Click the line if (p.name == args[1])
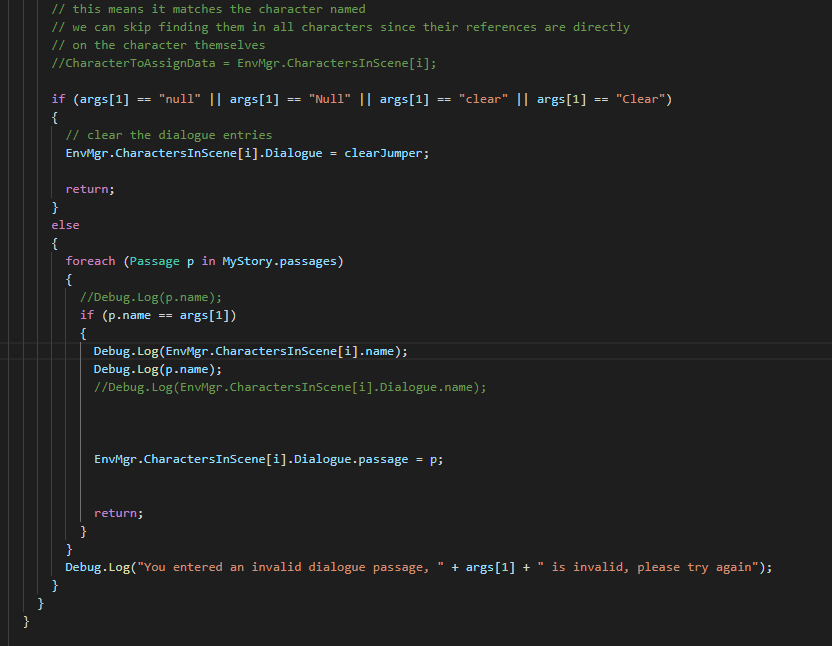 pyautogui.click(x=158, y=315)
